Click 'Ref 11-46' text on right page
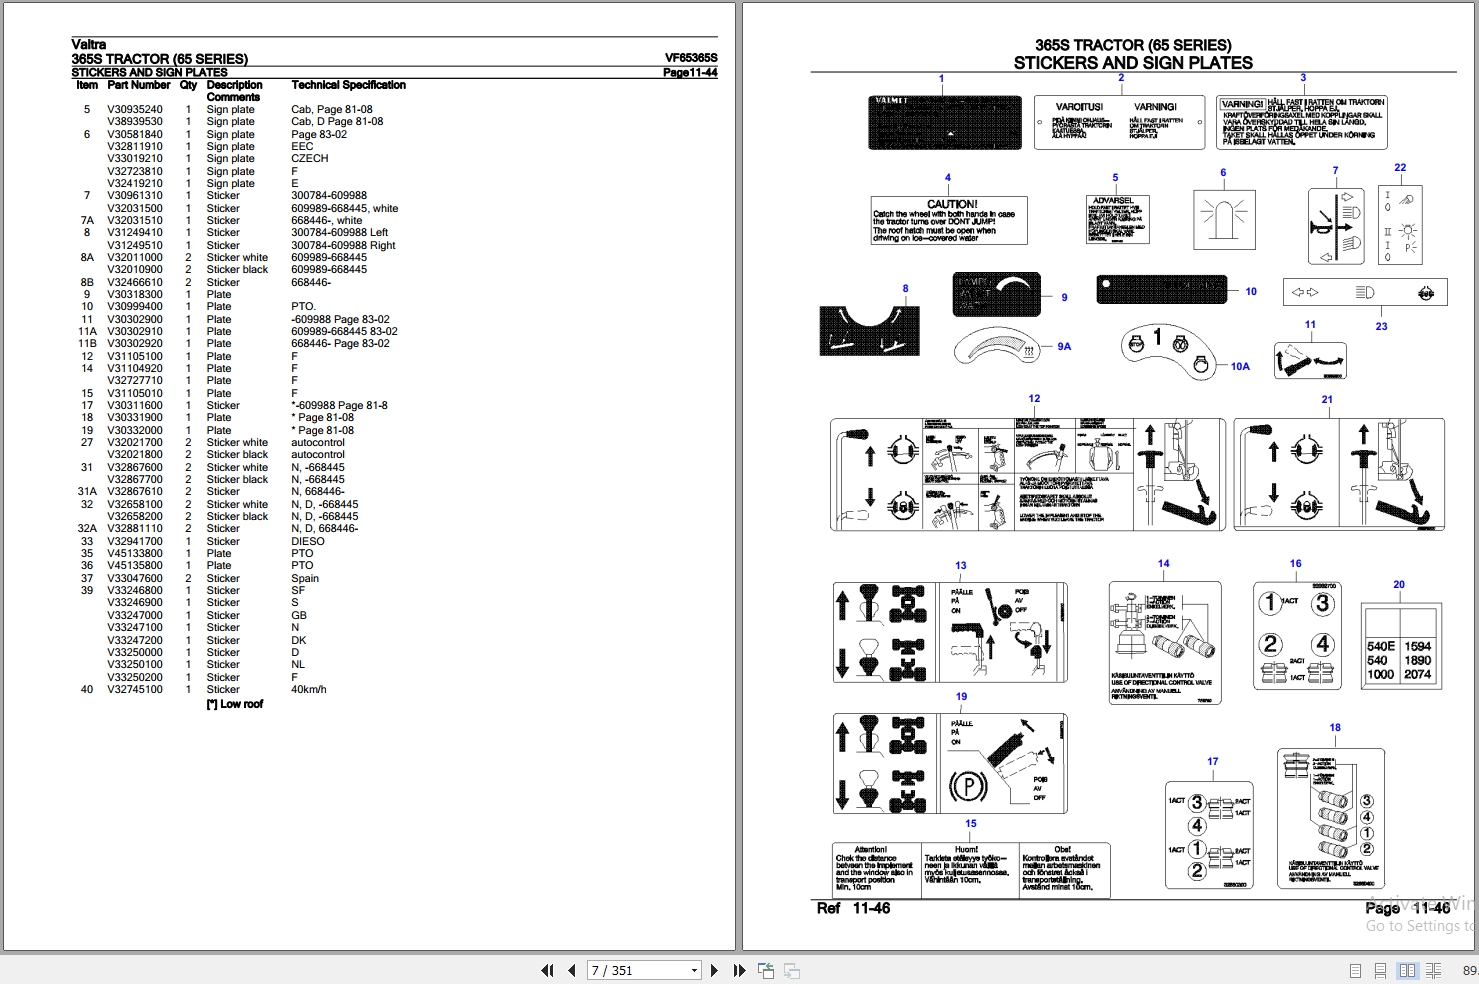Viewport: 1479px width, 984px height. coord(853,908)
